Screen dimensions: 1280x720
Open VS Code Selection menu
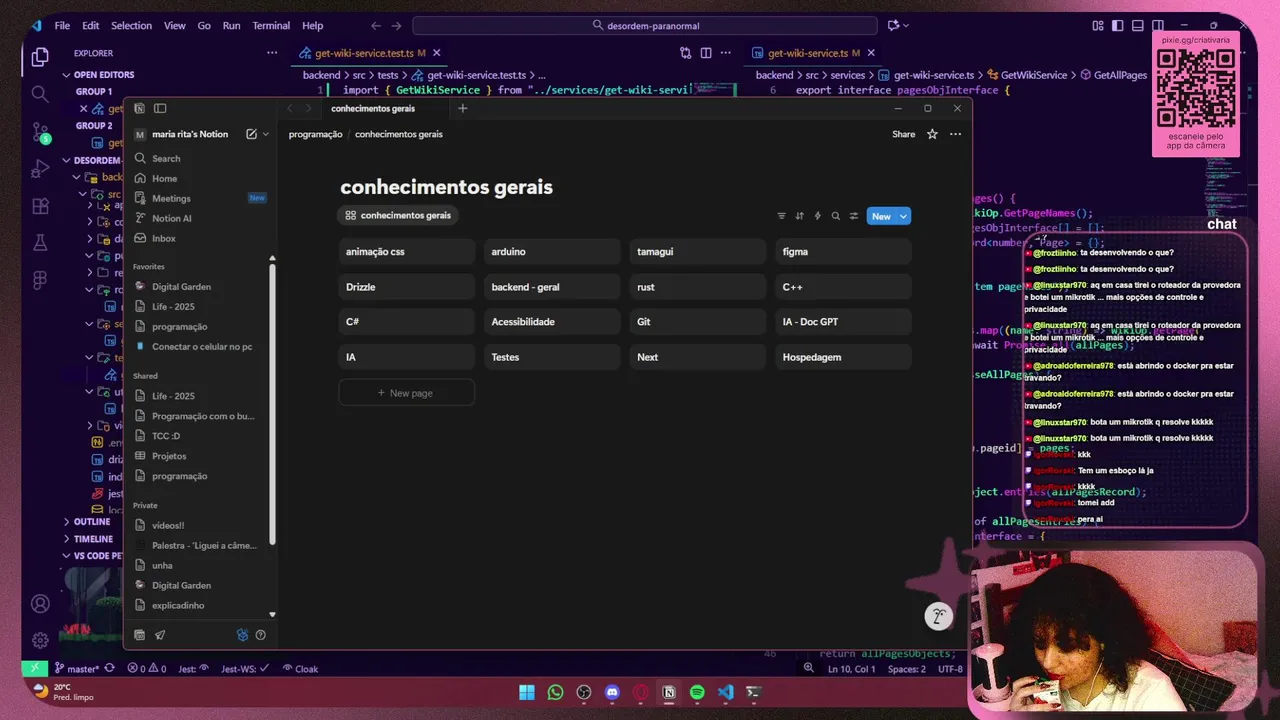(131, 26)
